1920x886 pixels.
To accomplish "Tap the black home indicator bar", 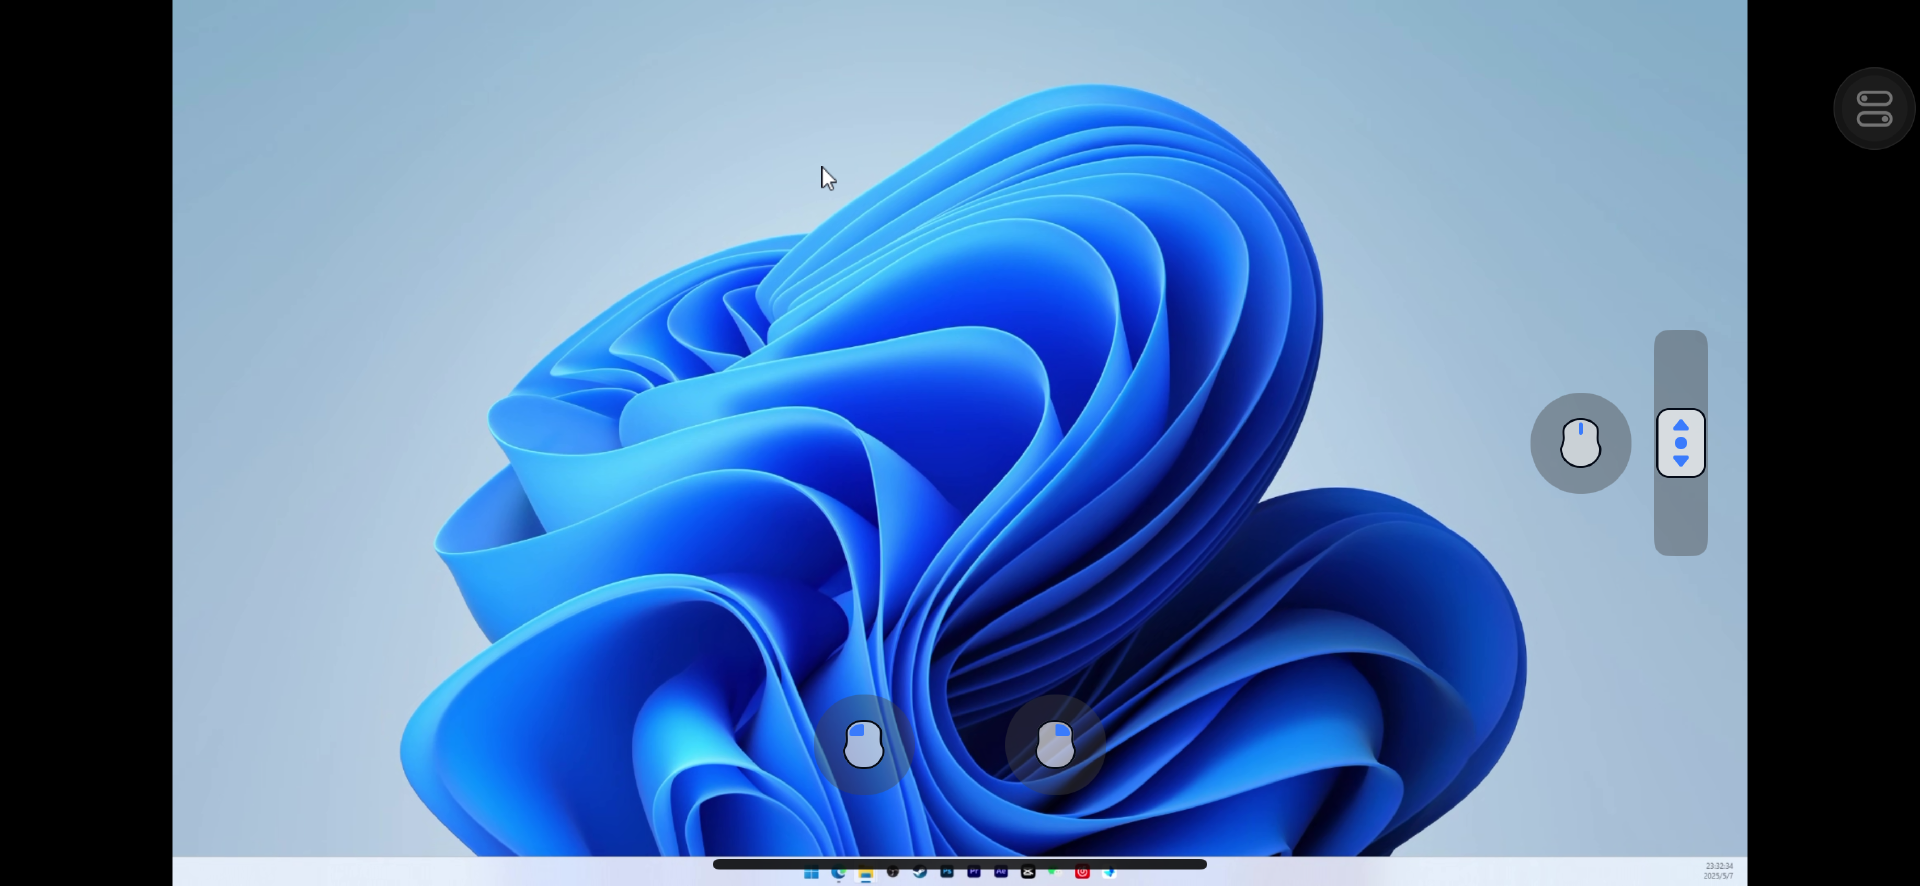I will point(960,864).
